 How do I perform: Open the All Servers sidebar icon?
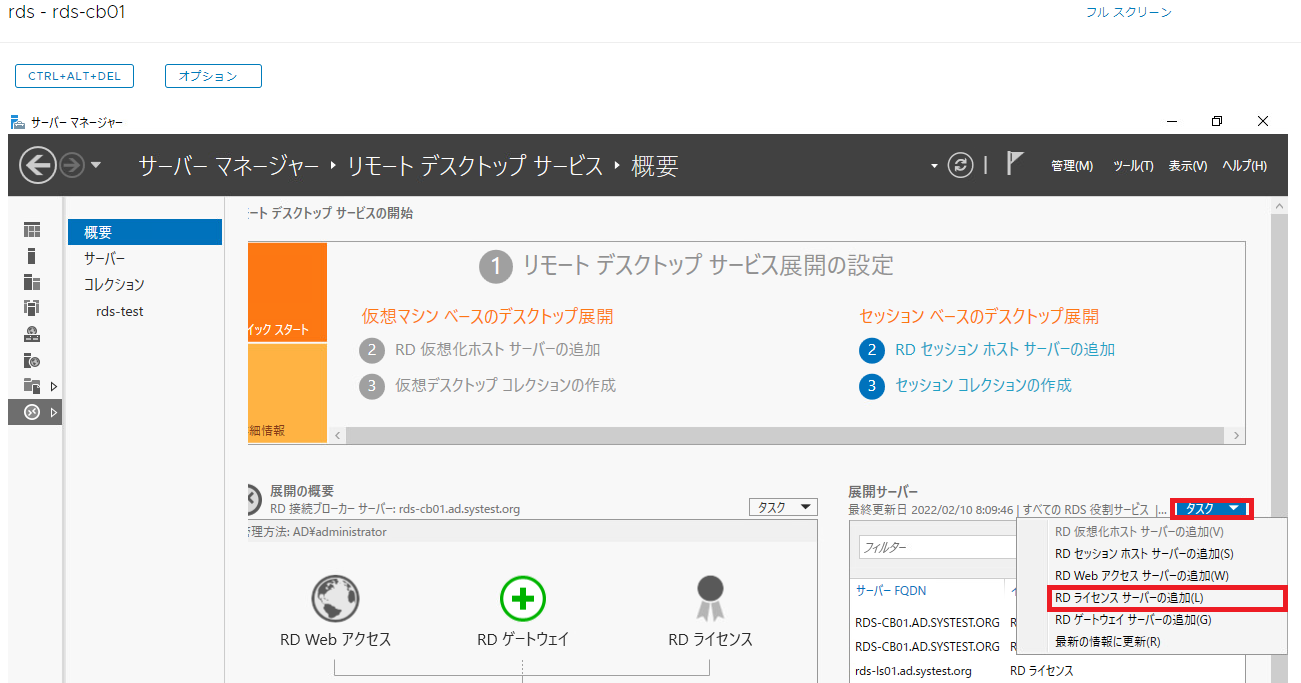click(32, 281)
